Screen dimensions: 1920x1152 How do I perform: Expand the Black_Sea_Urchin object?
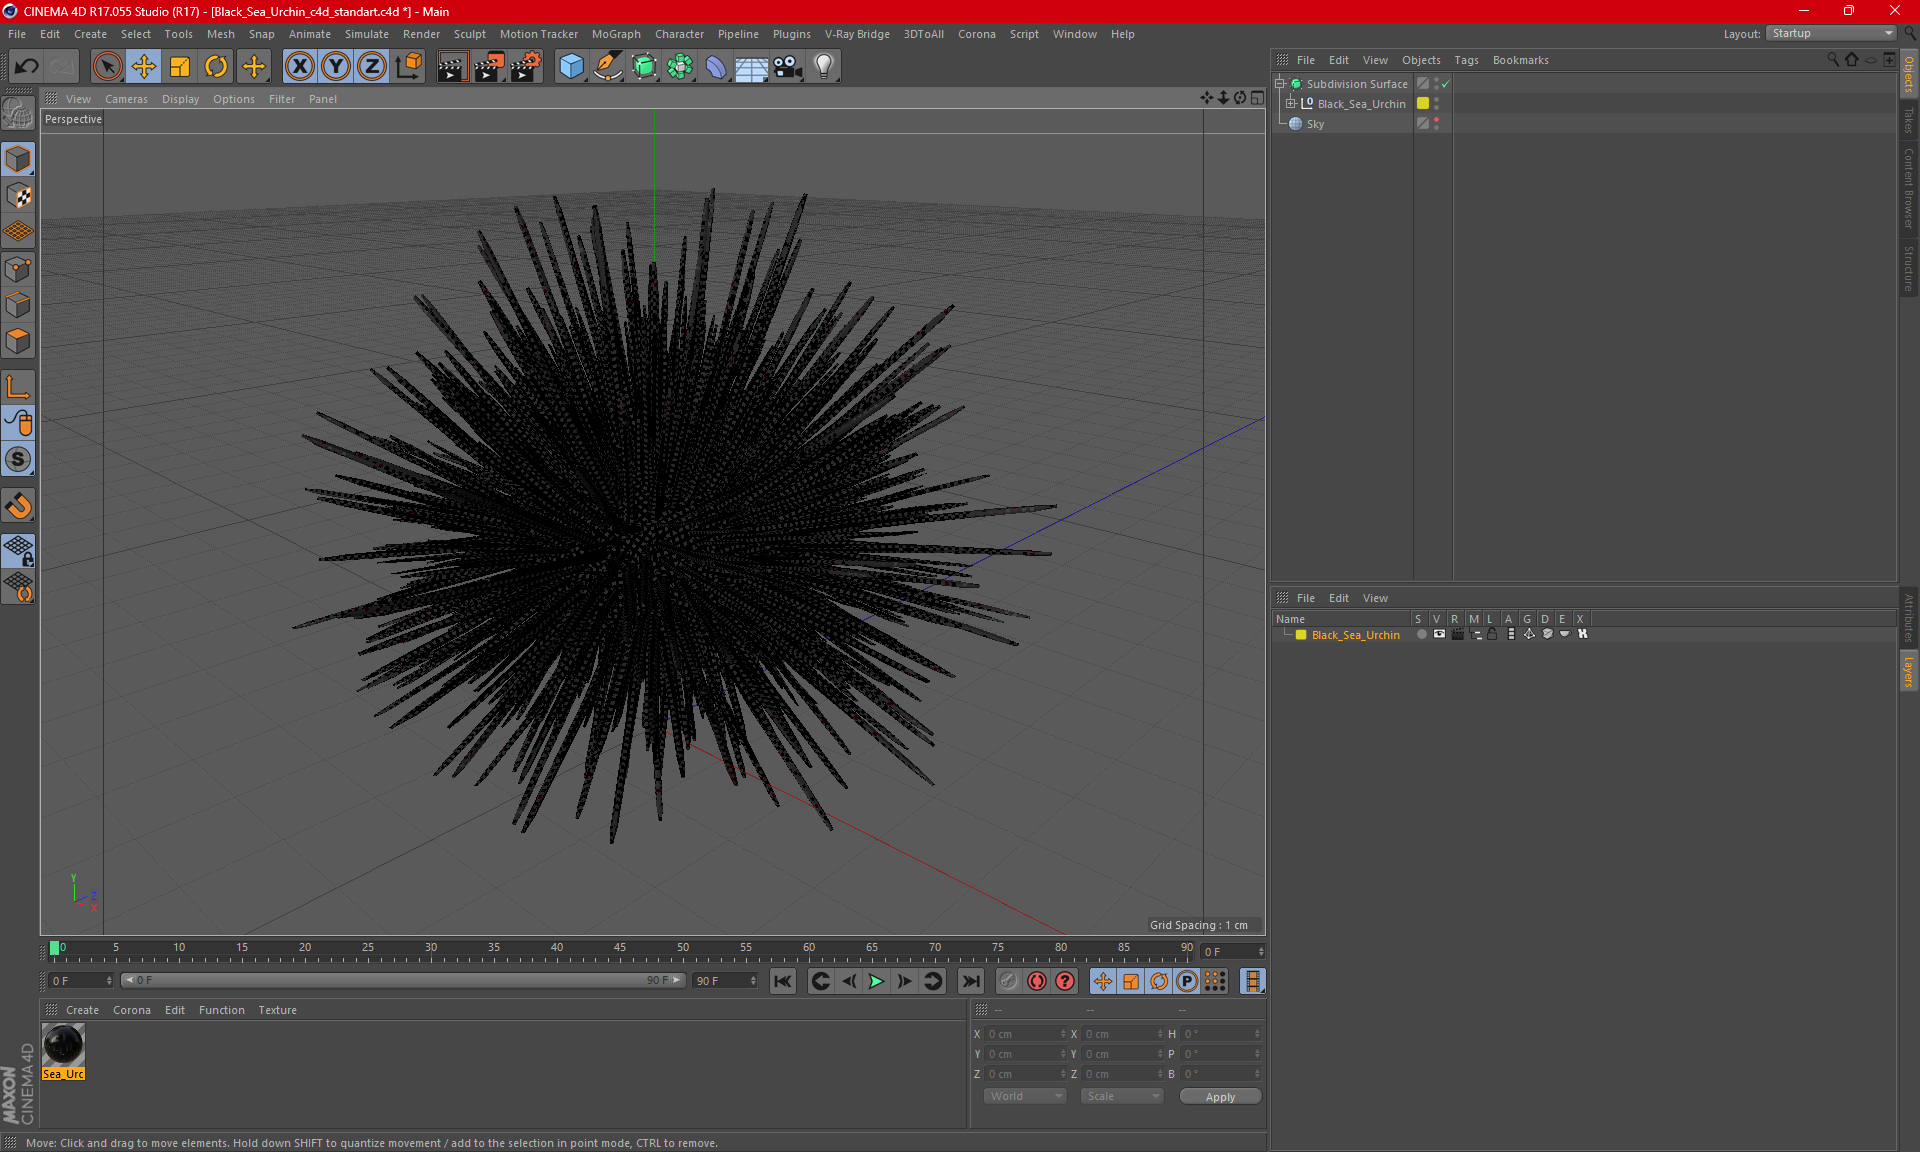1290,104
